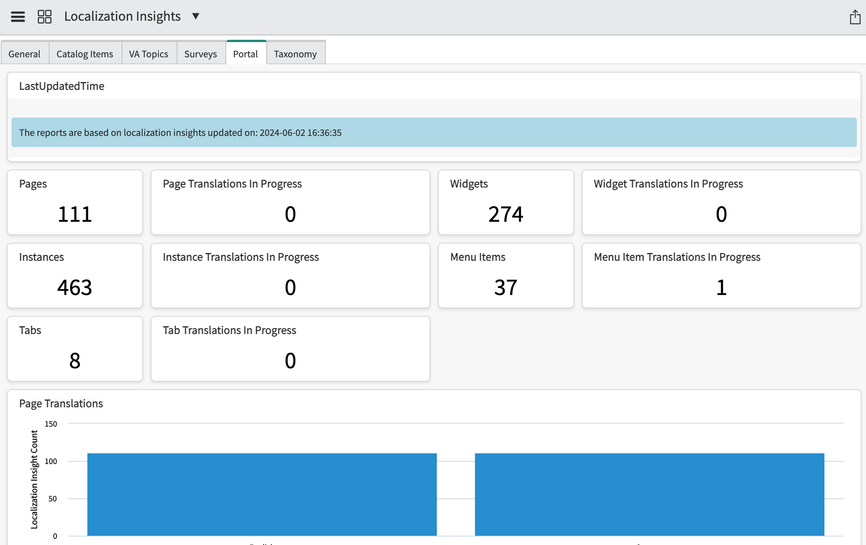Image resolution: width=866 pixels, height=545 pixels.
Task: Switch to the Catalog Items tab
Action: tap(85, 54)
